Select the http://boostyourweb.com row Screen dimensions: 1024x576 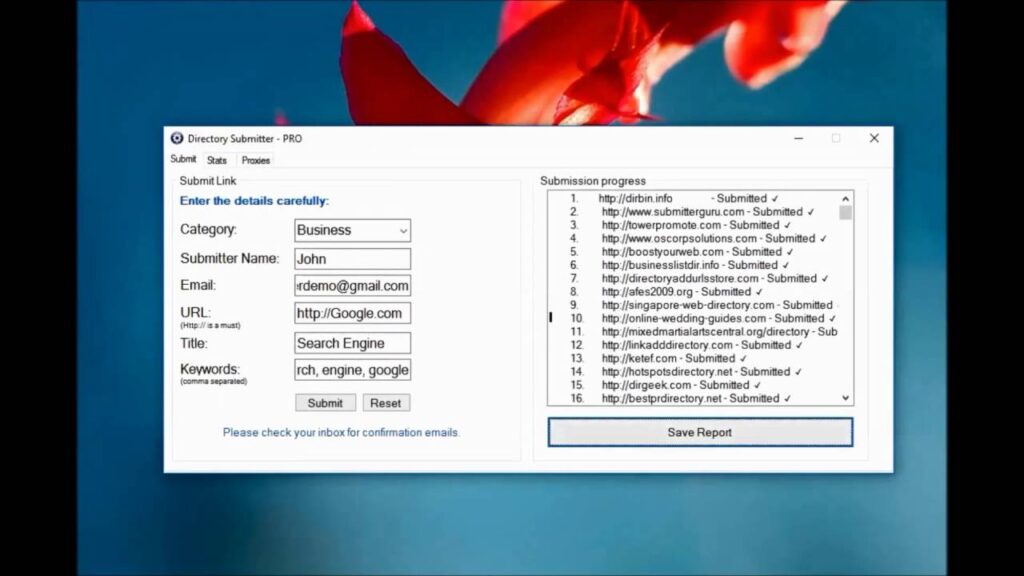(694, 251)
